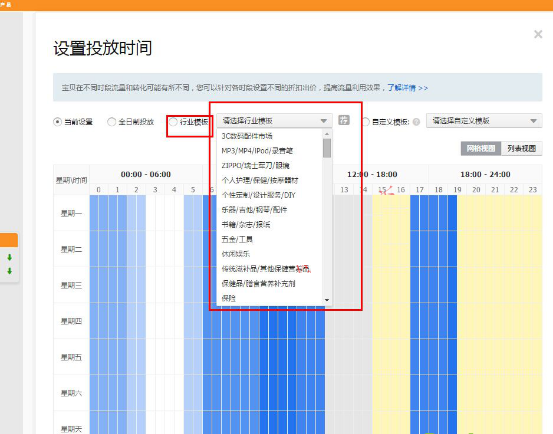Click hour 2 column header
Viewport: 553px width, 434px height.
136,190
